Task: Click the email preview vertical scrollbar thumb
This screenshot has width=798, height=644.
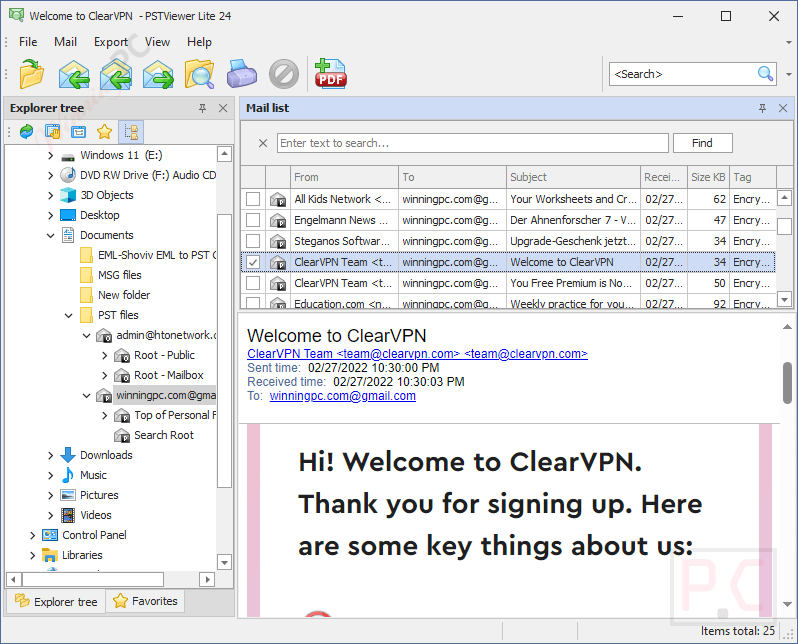Action: 787,382
